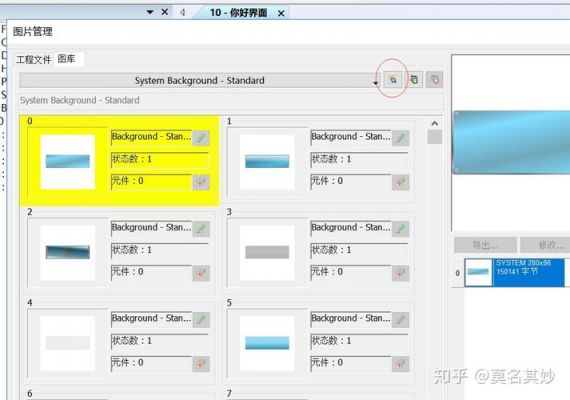This screenshot has height=400, width=570.
Task: Click the icon beside 元件:0 of picture 1
Action: 400,182
